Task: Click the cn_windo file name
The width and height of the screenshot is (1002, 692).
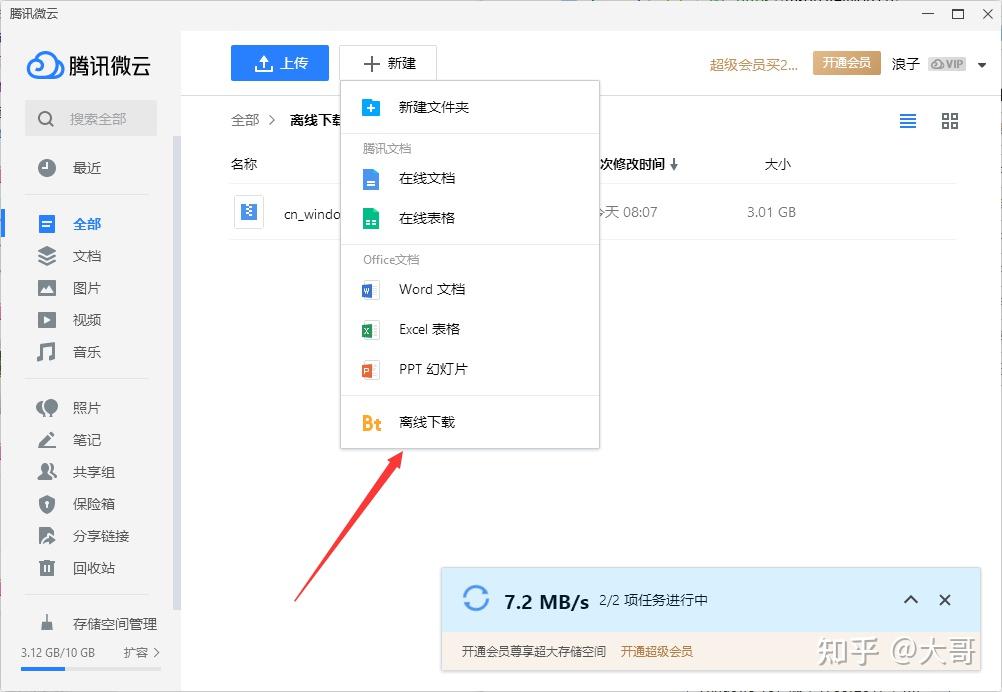Action: 312,214
